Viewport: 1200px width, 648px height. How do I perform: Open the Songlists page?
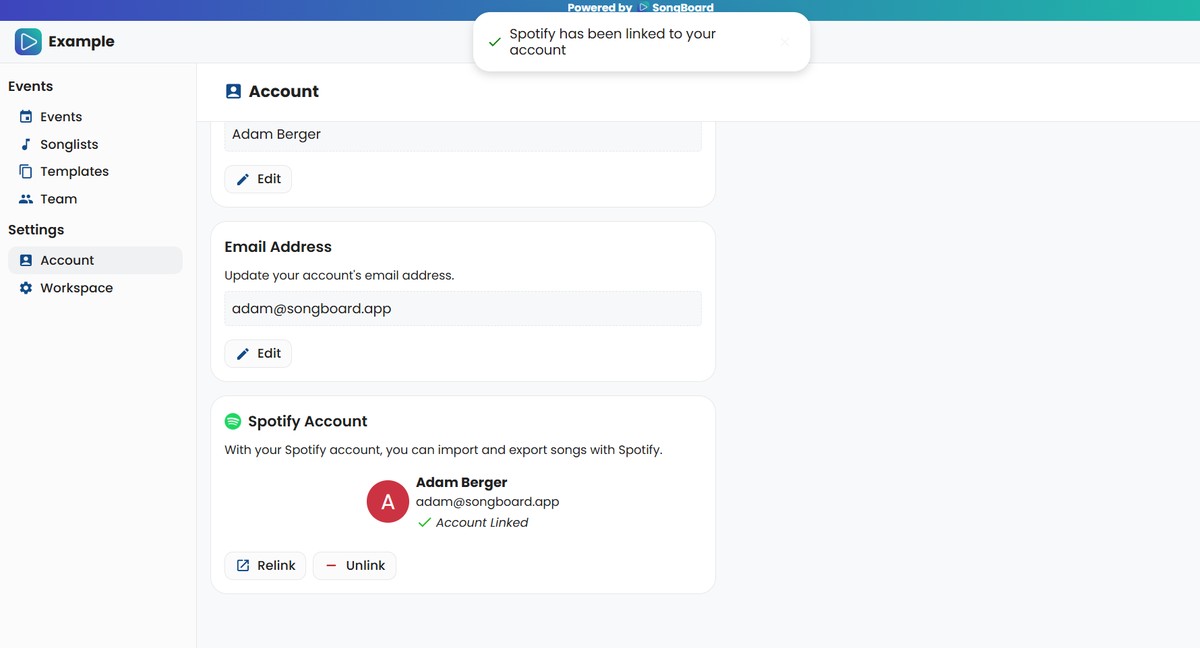[x=95, y=144]
